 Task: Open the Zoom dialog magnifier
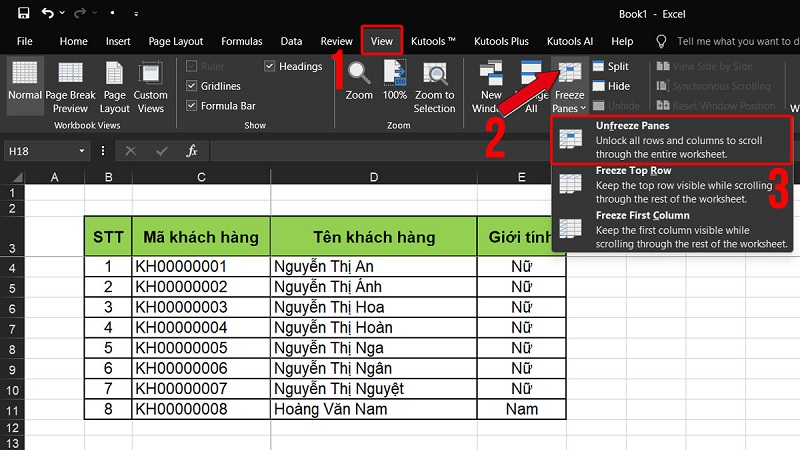[359, 81]
